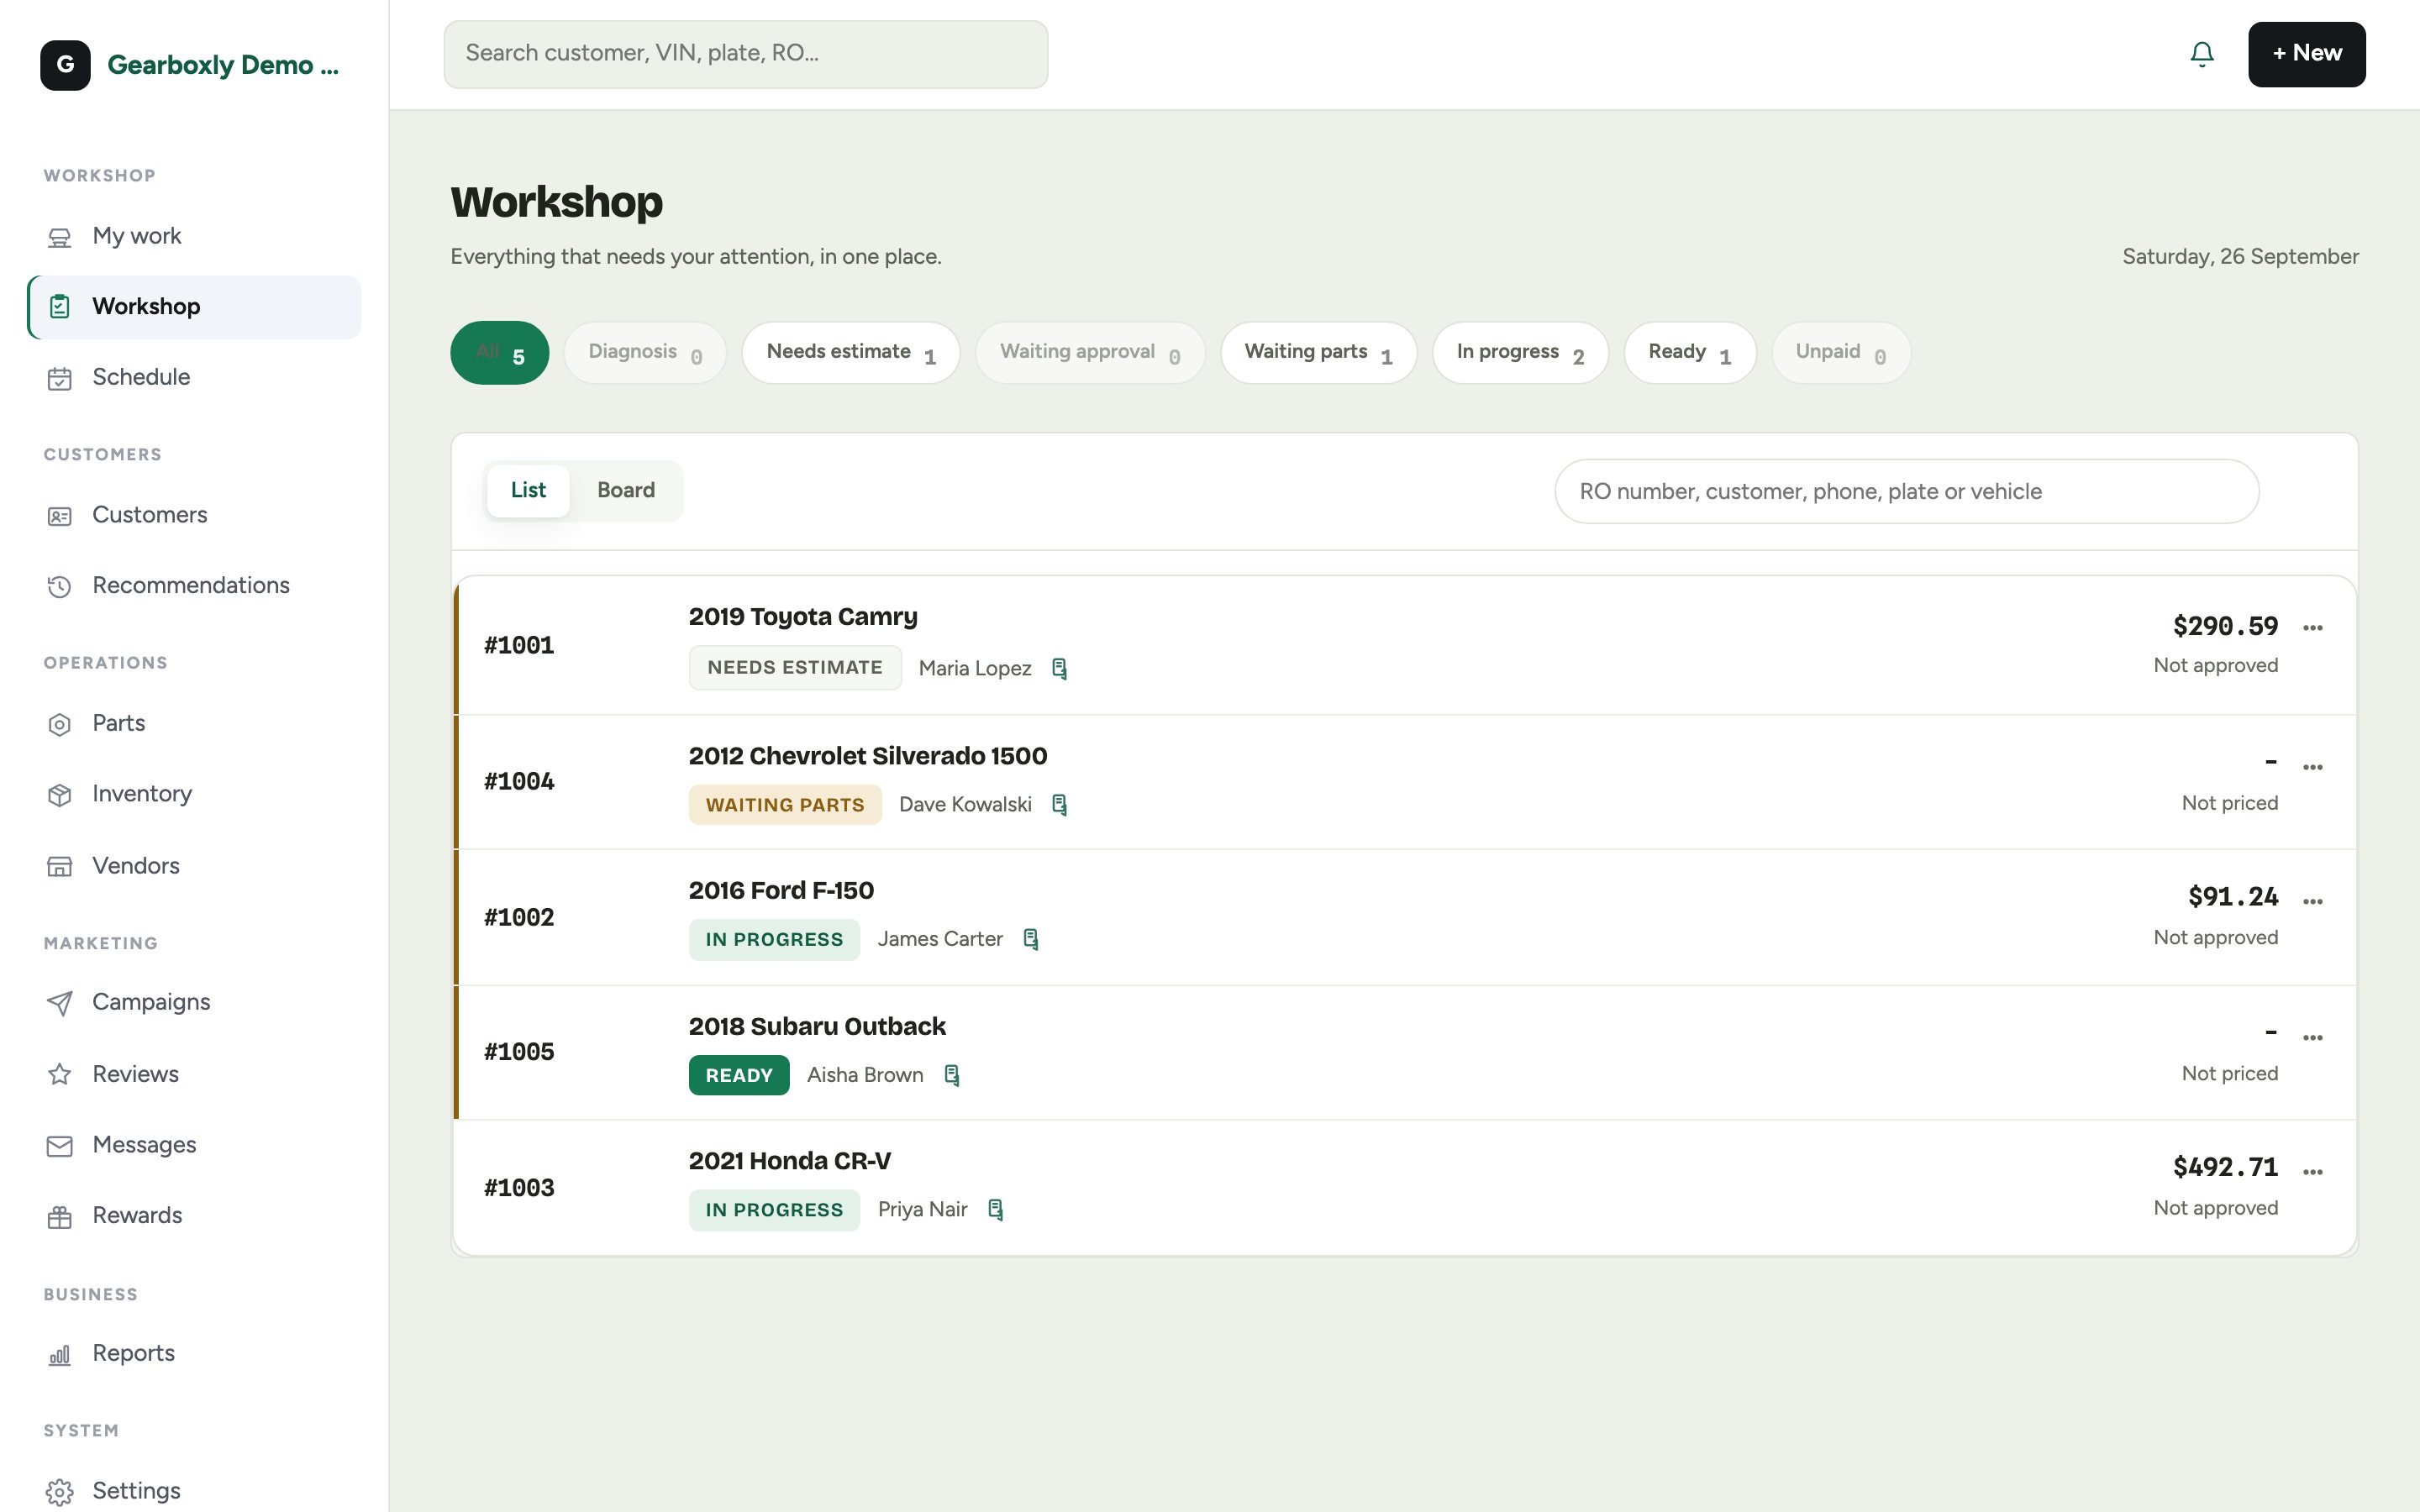Switch to the Board view
The height and width of the screenshot is (1512, 2420).
point(626,490)
